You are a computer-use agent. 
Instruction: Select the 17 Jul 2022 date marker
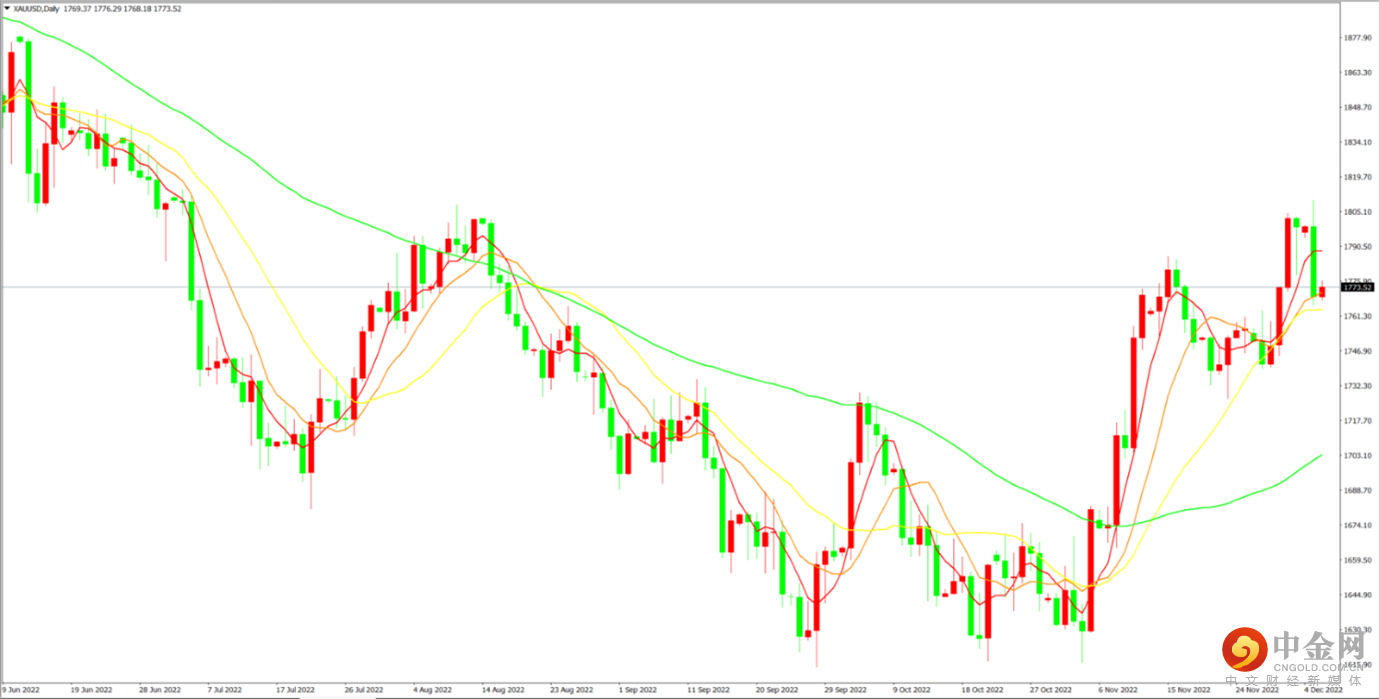(294, 690)
